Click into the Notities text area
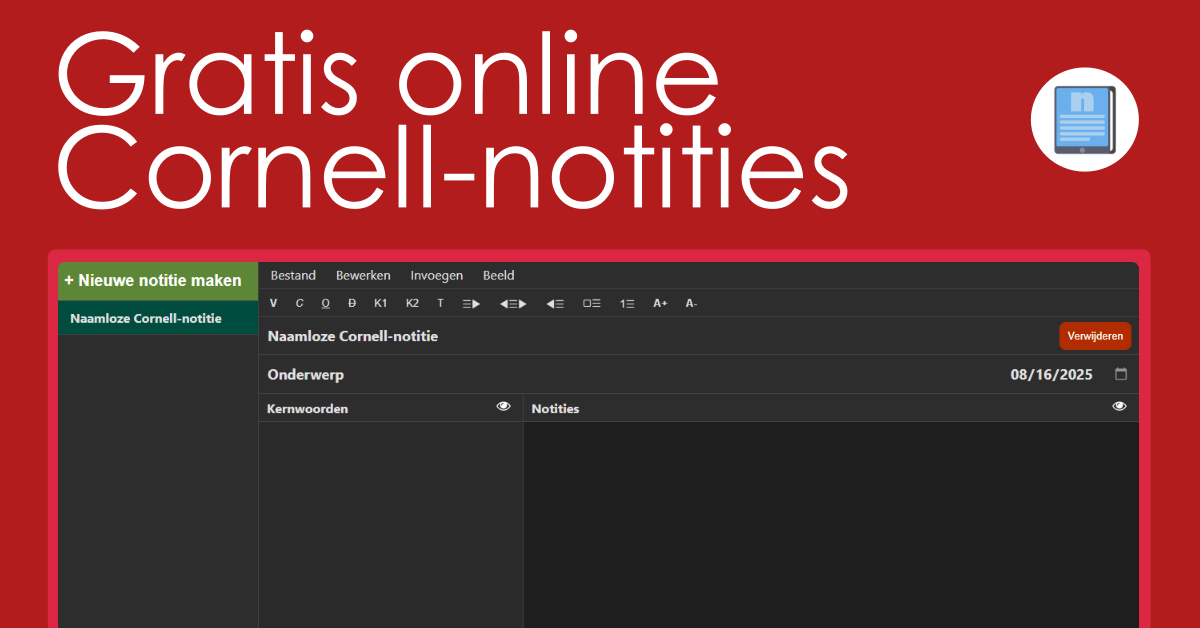The image size is (1200, 628). [831, 524]
